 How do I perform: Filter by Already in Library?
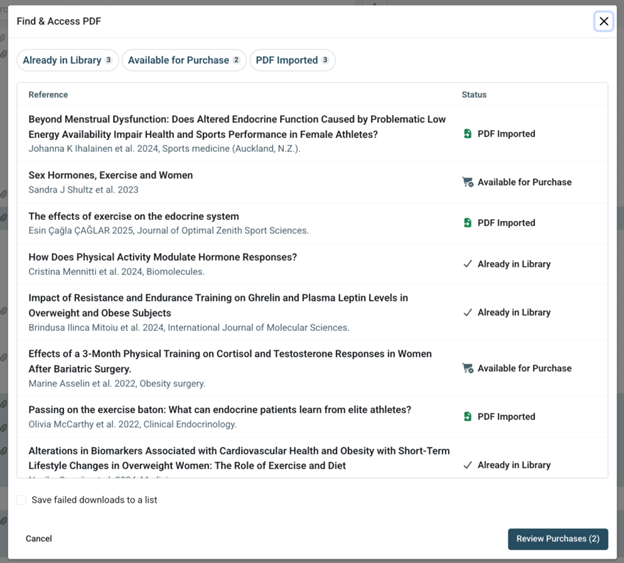[68, 60]
